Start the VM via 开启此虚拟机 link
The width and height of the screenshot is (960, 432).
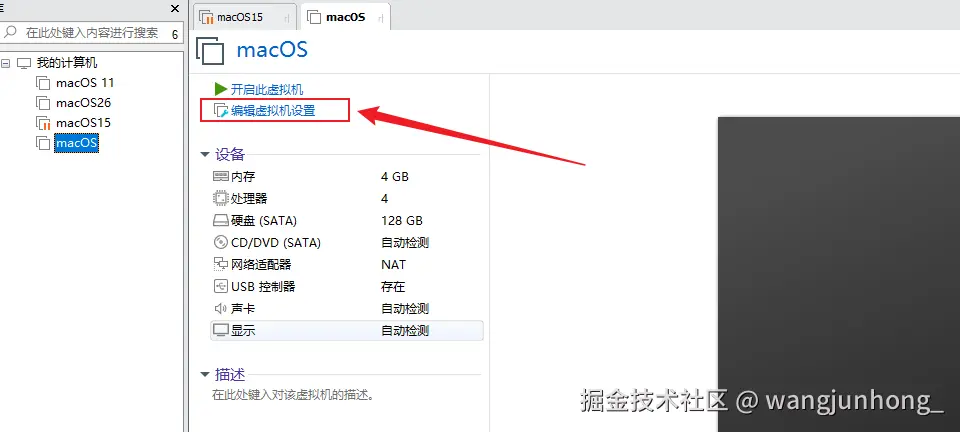tap(267, 90)
